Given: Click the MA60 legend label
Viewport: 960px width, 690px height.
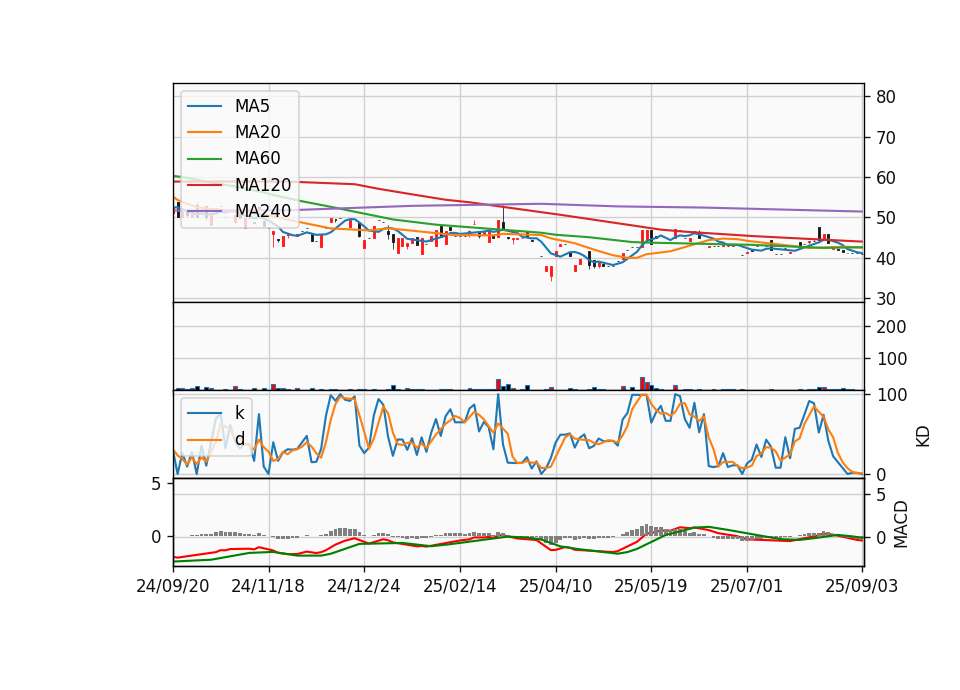Looking at the screenshot, I should point(257,158).
